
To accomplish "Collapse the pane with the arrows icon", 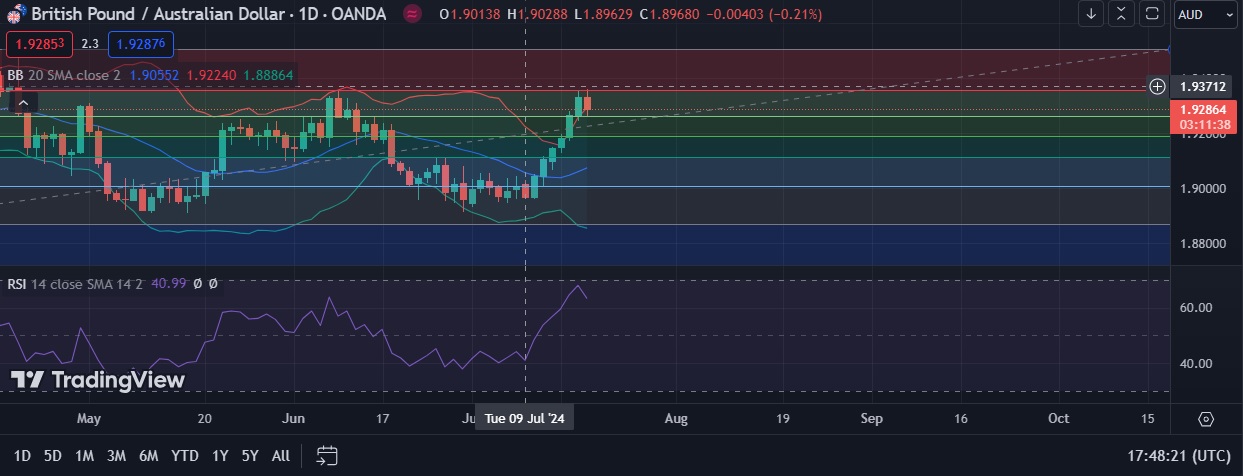I will coord(1122,14).
